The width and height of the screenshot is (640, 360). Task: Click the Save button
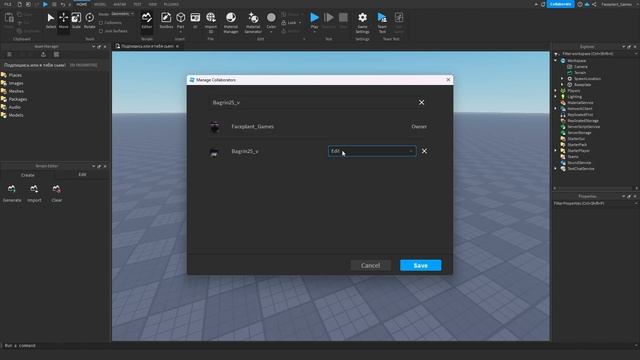click(x=420, y=265)
